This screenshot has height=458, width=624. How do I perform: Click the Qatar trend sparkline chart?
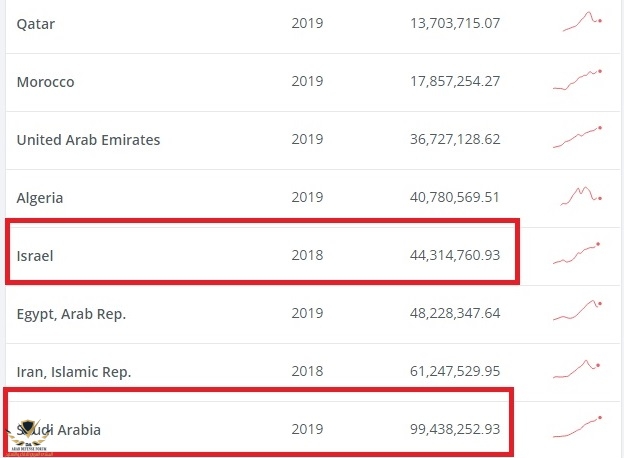pyautogui.click(x=582, y=22)
